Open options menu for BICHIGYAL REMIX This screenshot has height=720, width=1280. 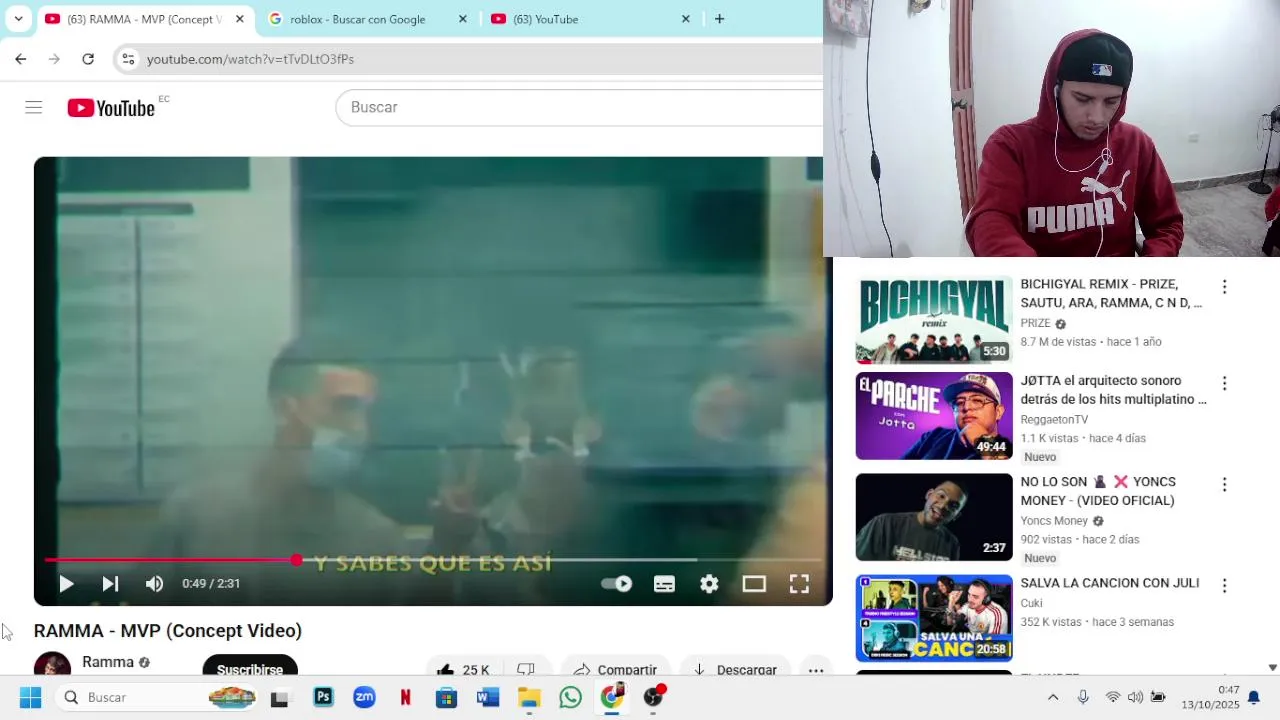click(x=1224, y=287)
